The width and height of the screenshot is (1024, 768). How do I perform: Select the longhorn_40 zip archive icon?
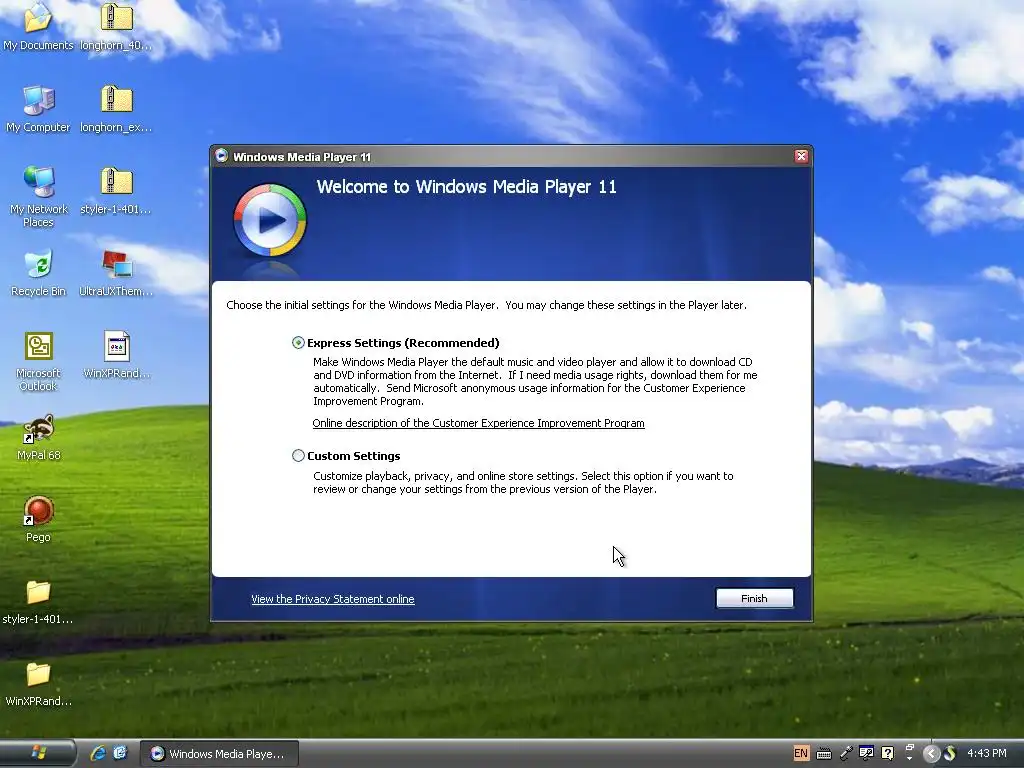pos(116,27)
